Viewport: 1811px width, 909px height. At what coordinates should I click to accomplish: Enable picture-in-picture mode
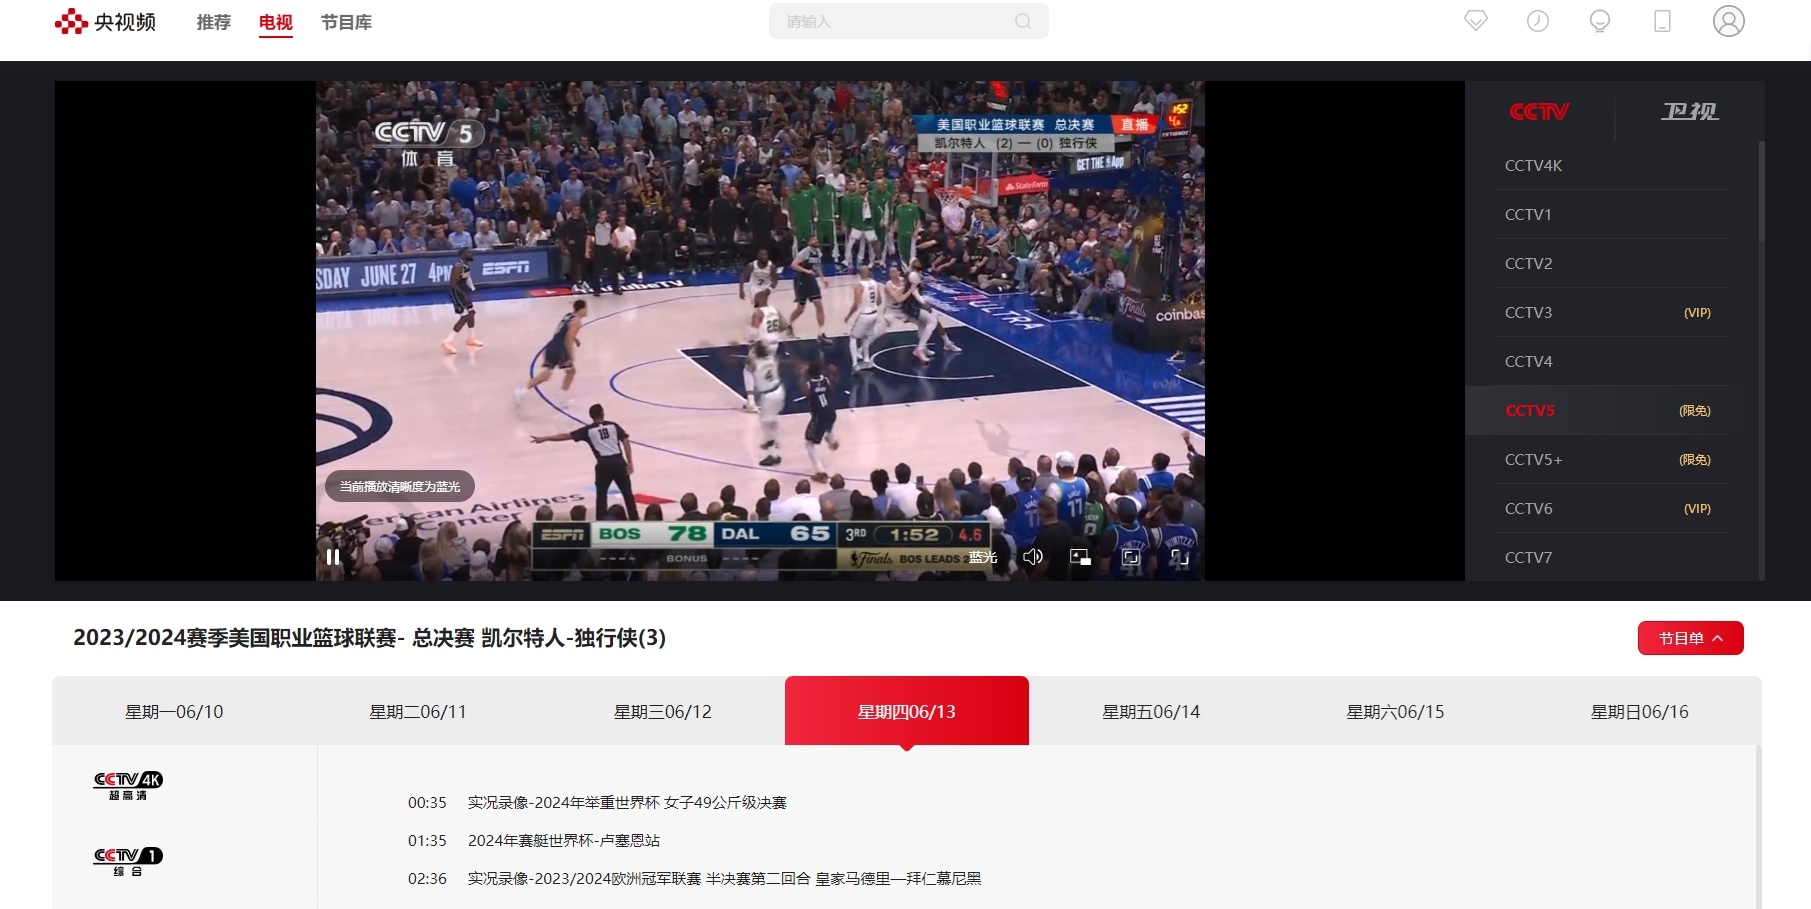tap(1080, 557)
